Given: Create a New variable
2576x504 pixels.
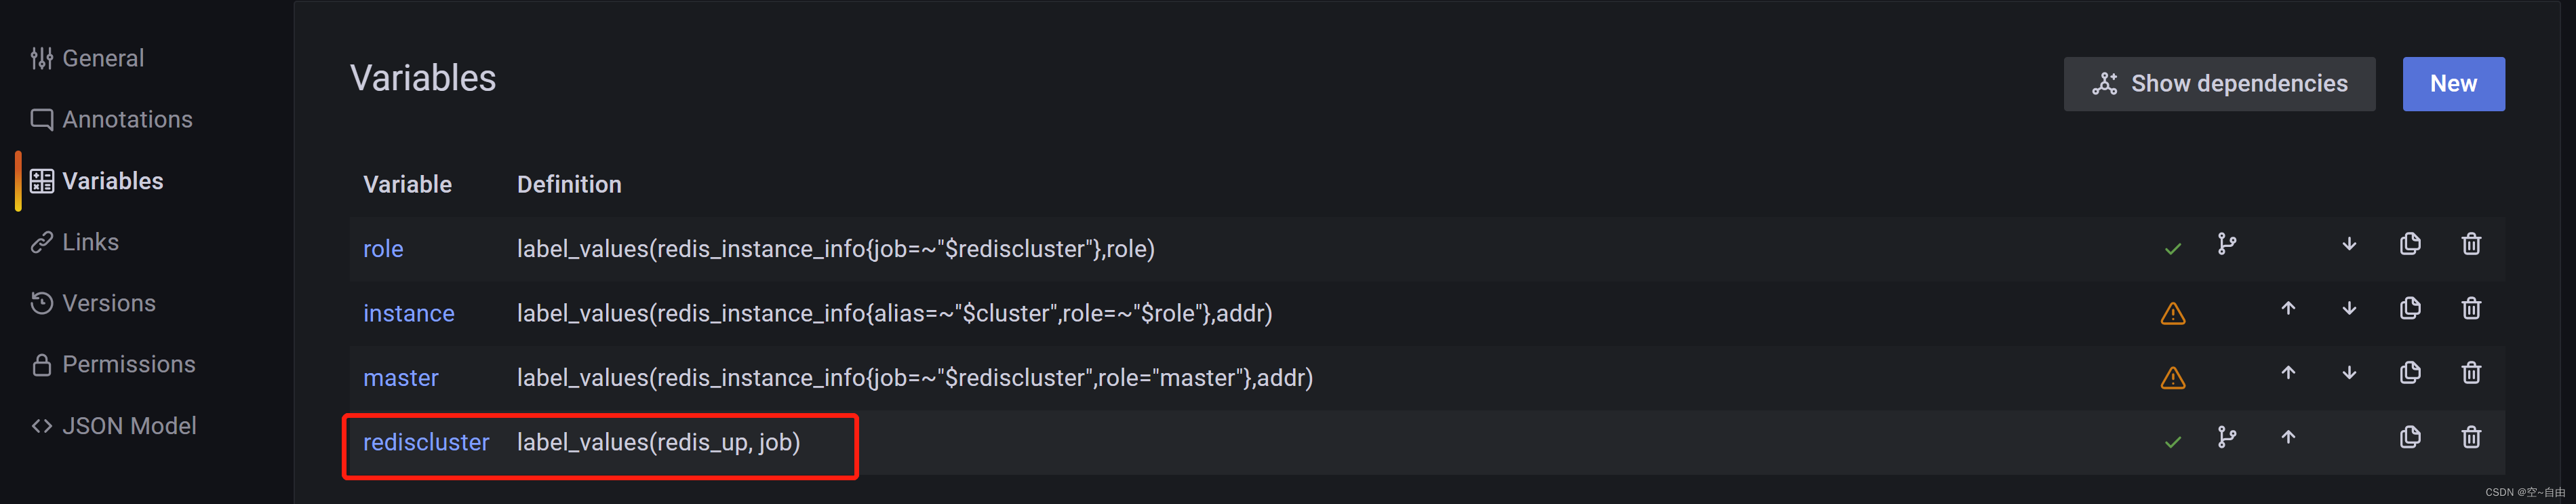Looking at the screenshot, I should point(2453,84).
